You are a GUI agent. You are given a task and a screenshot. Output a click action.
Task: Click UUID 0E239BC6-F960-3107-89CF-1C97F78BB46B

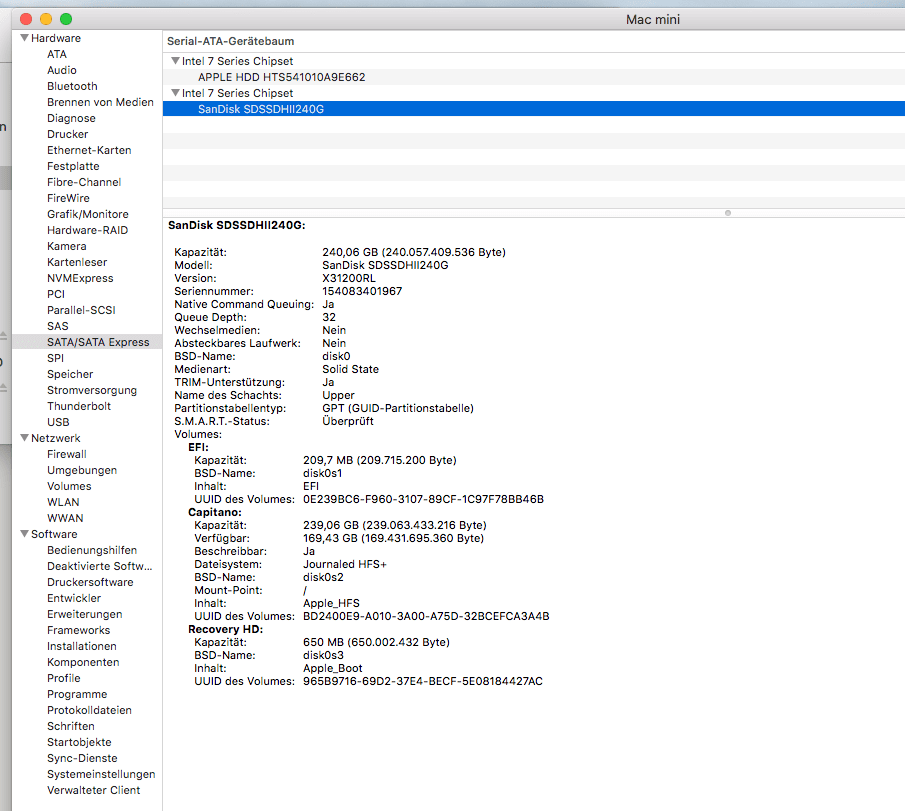423,499
